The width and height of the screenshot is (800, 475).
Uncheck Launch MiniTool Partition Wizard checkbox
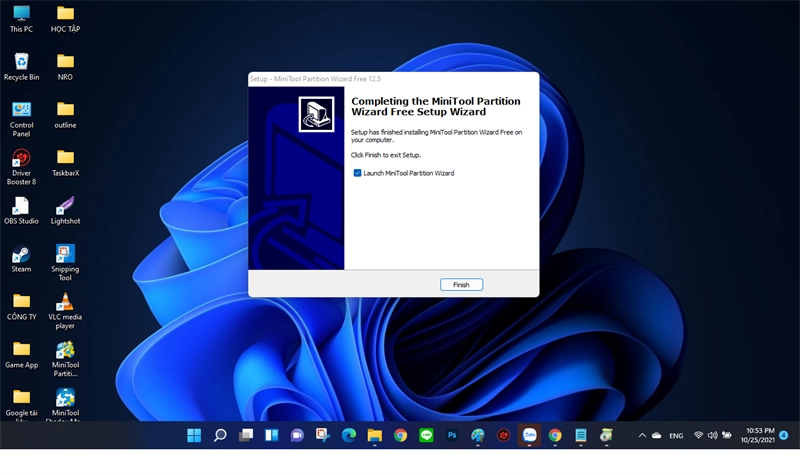tap(357, 173)
